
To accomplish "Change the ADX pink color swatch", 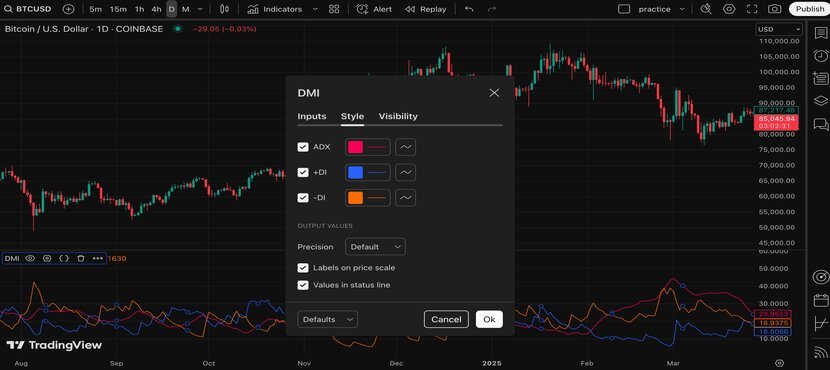I will [x=355, y=147].
